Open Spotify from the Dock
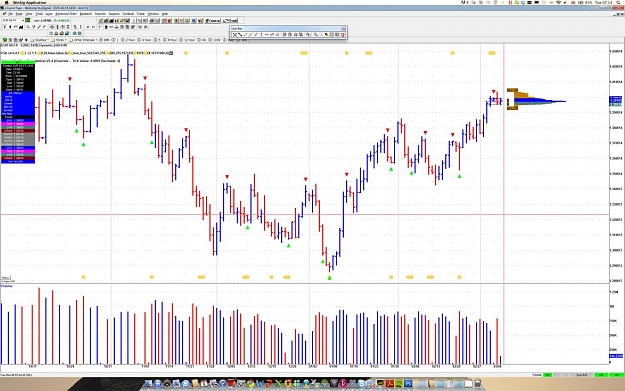Viewport: 625px width, 391px height. (399, 384)
